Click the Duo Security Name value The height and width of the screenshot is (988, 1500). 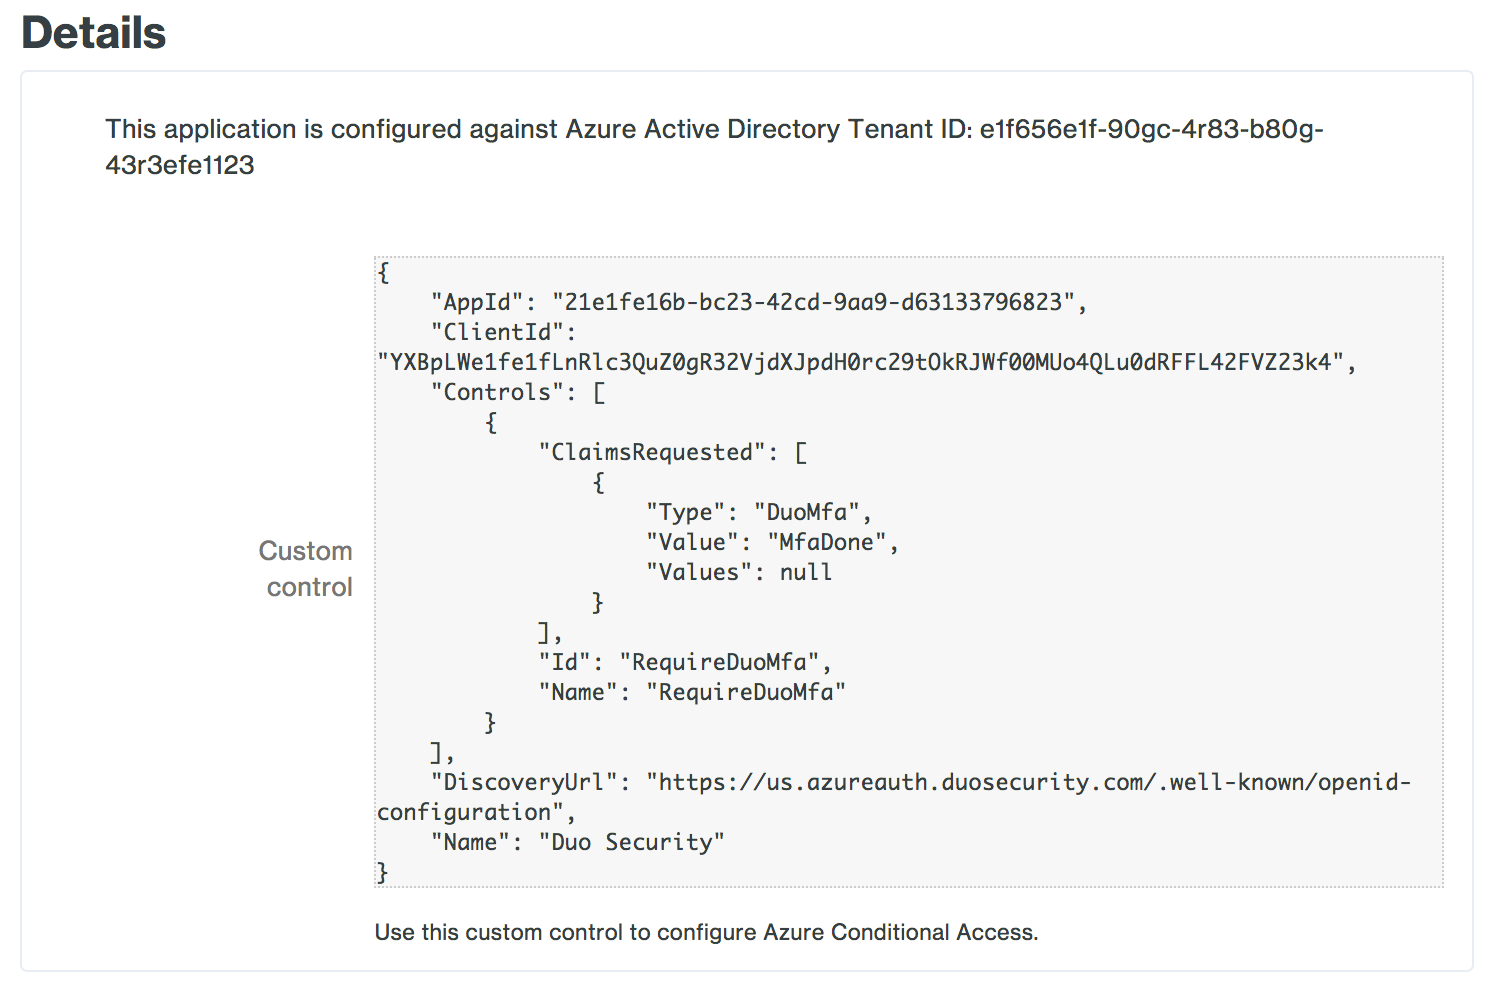(632, 842)
